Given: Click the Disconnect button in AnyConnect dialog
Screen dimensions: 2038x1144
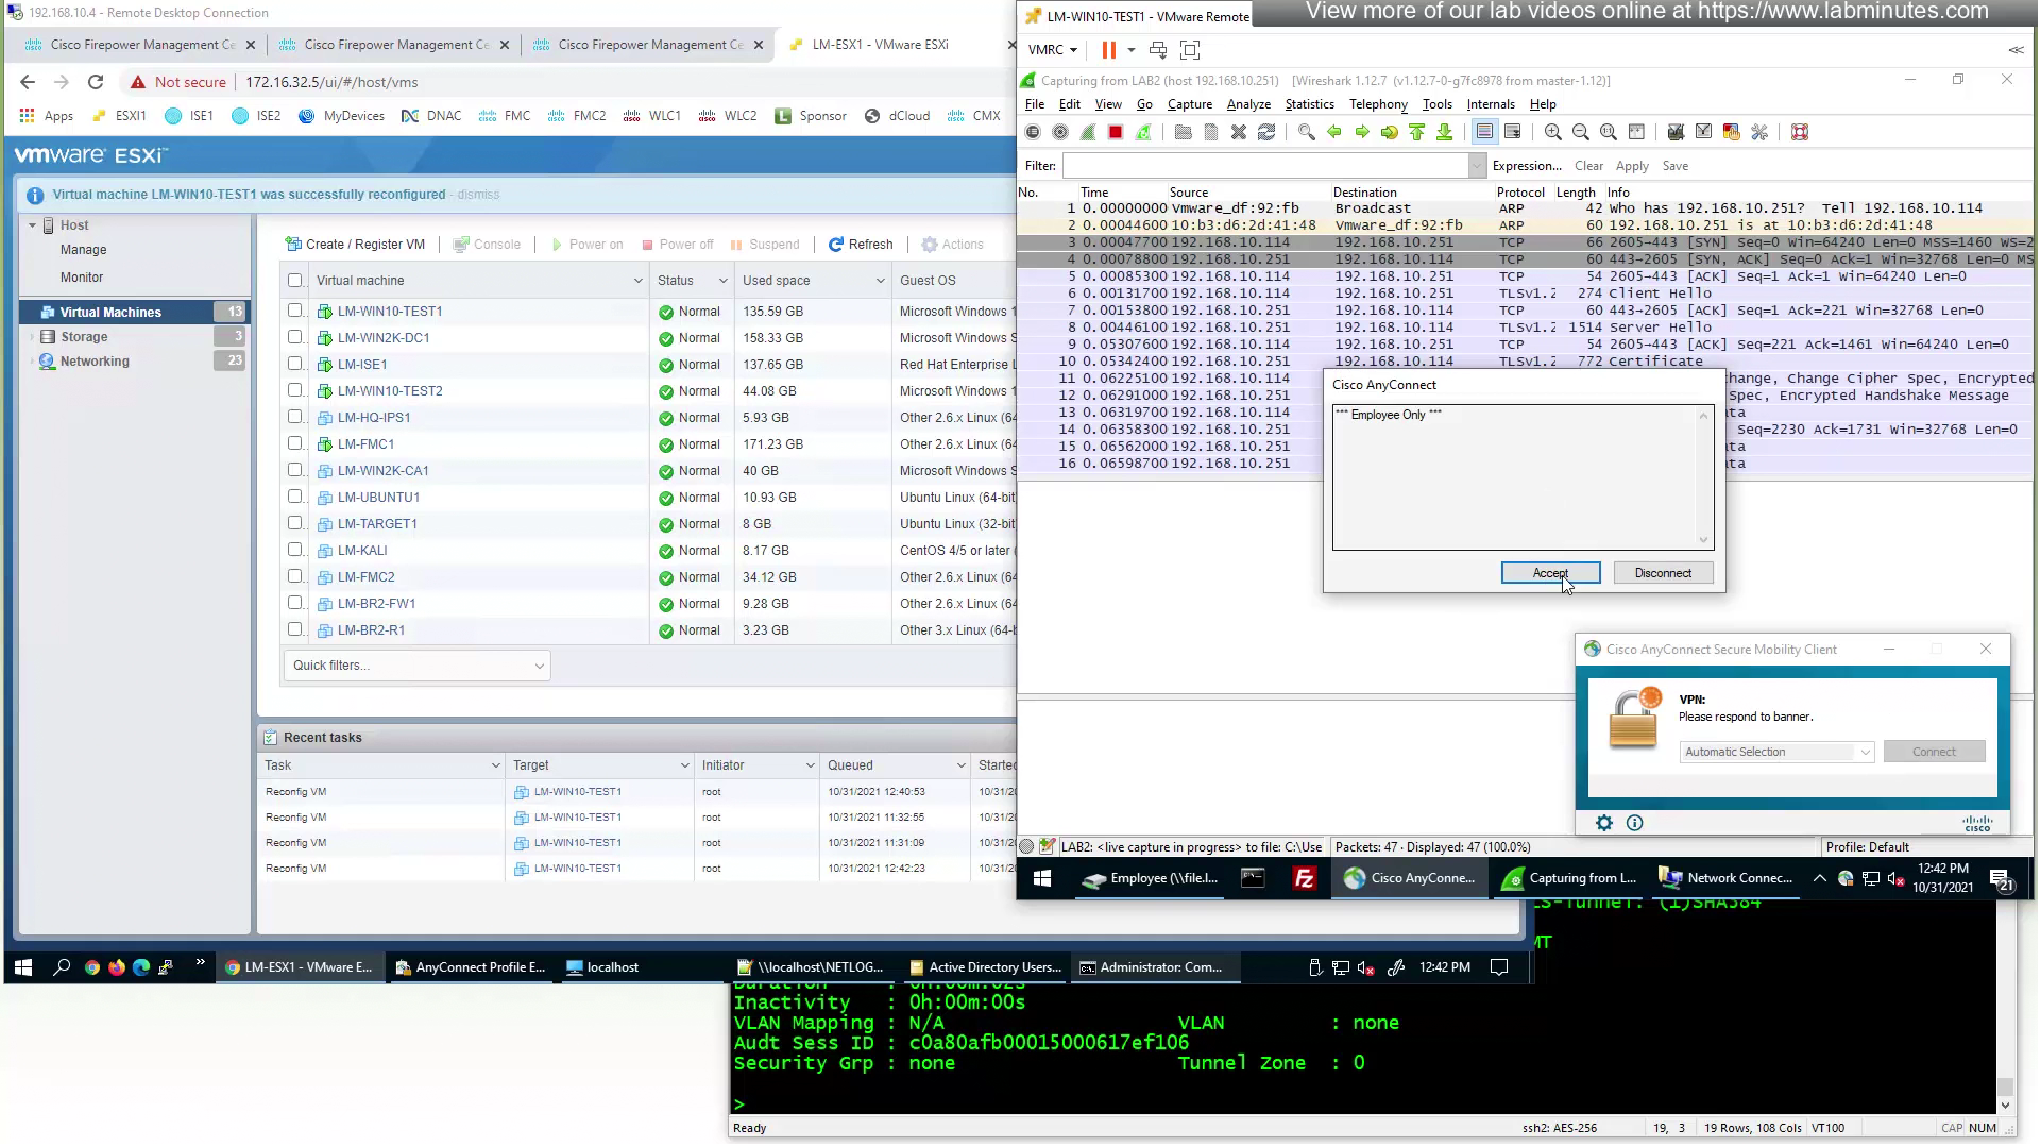Looking at the screenshot, I should coord(1662,573).
